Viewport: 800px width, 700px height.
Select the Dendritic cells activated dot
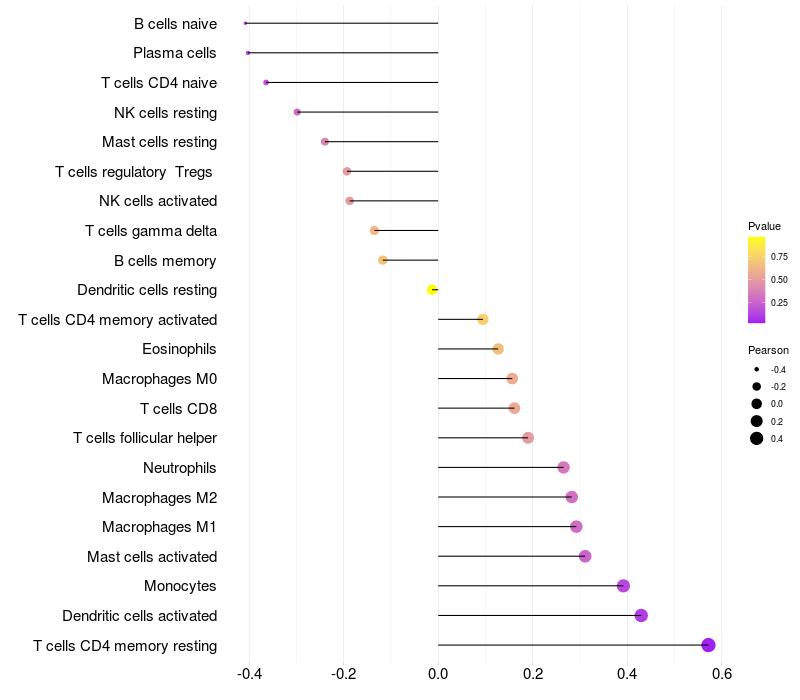tap(641, 615)
